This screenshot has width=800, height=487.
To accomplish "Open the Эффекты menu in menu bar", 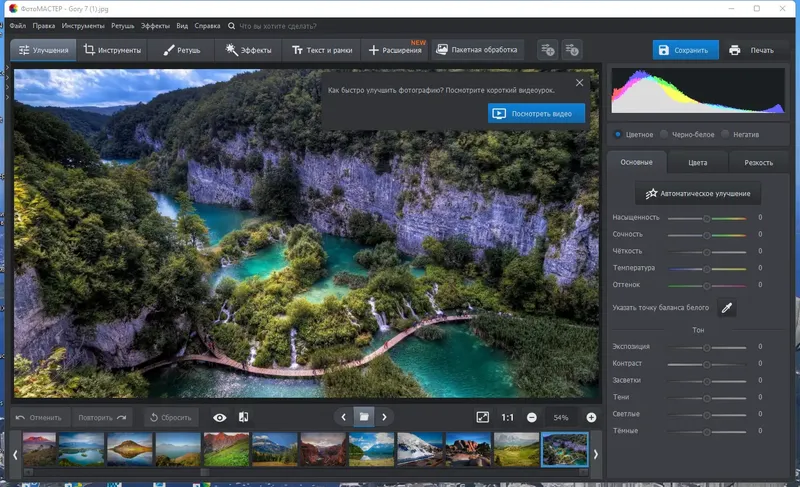I will 155,24.
